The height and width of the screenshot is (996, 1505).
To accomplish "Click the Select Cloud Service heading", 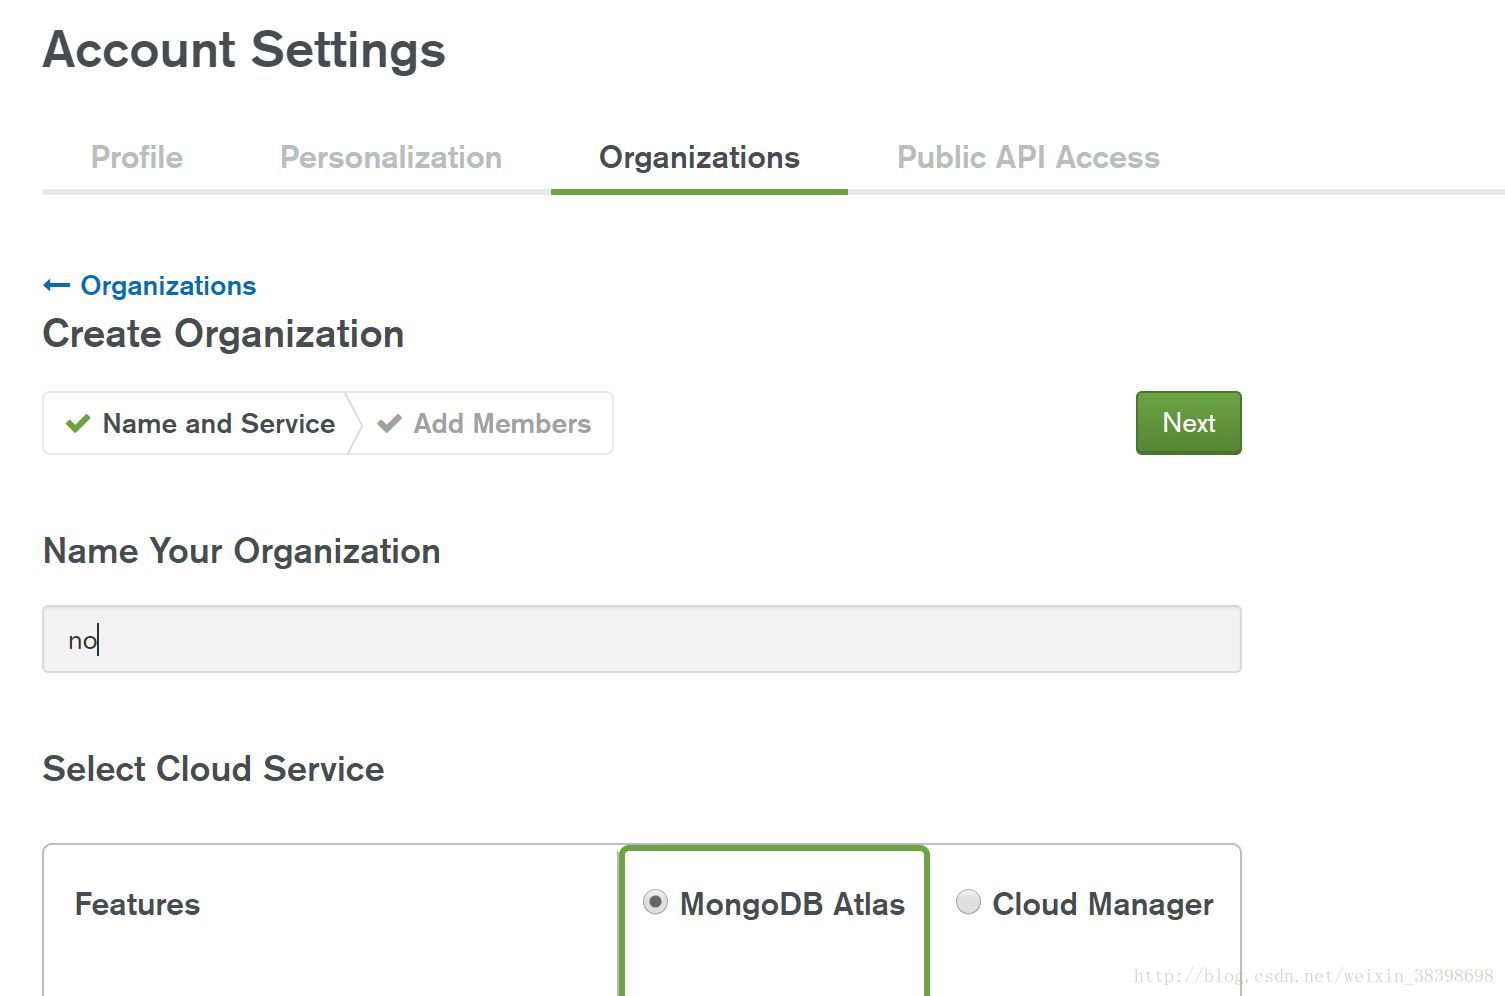I will pos(213,769).
